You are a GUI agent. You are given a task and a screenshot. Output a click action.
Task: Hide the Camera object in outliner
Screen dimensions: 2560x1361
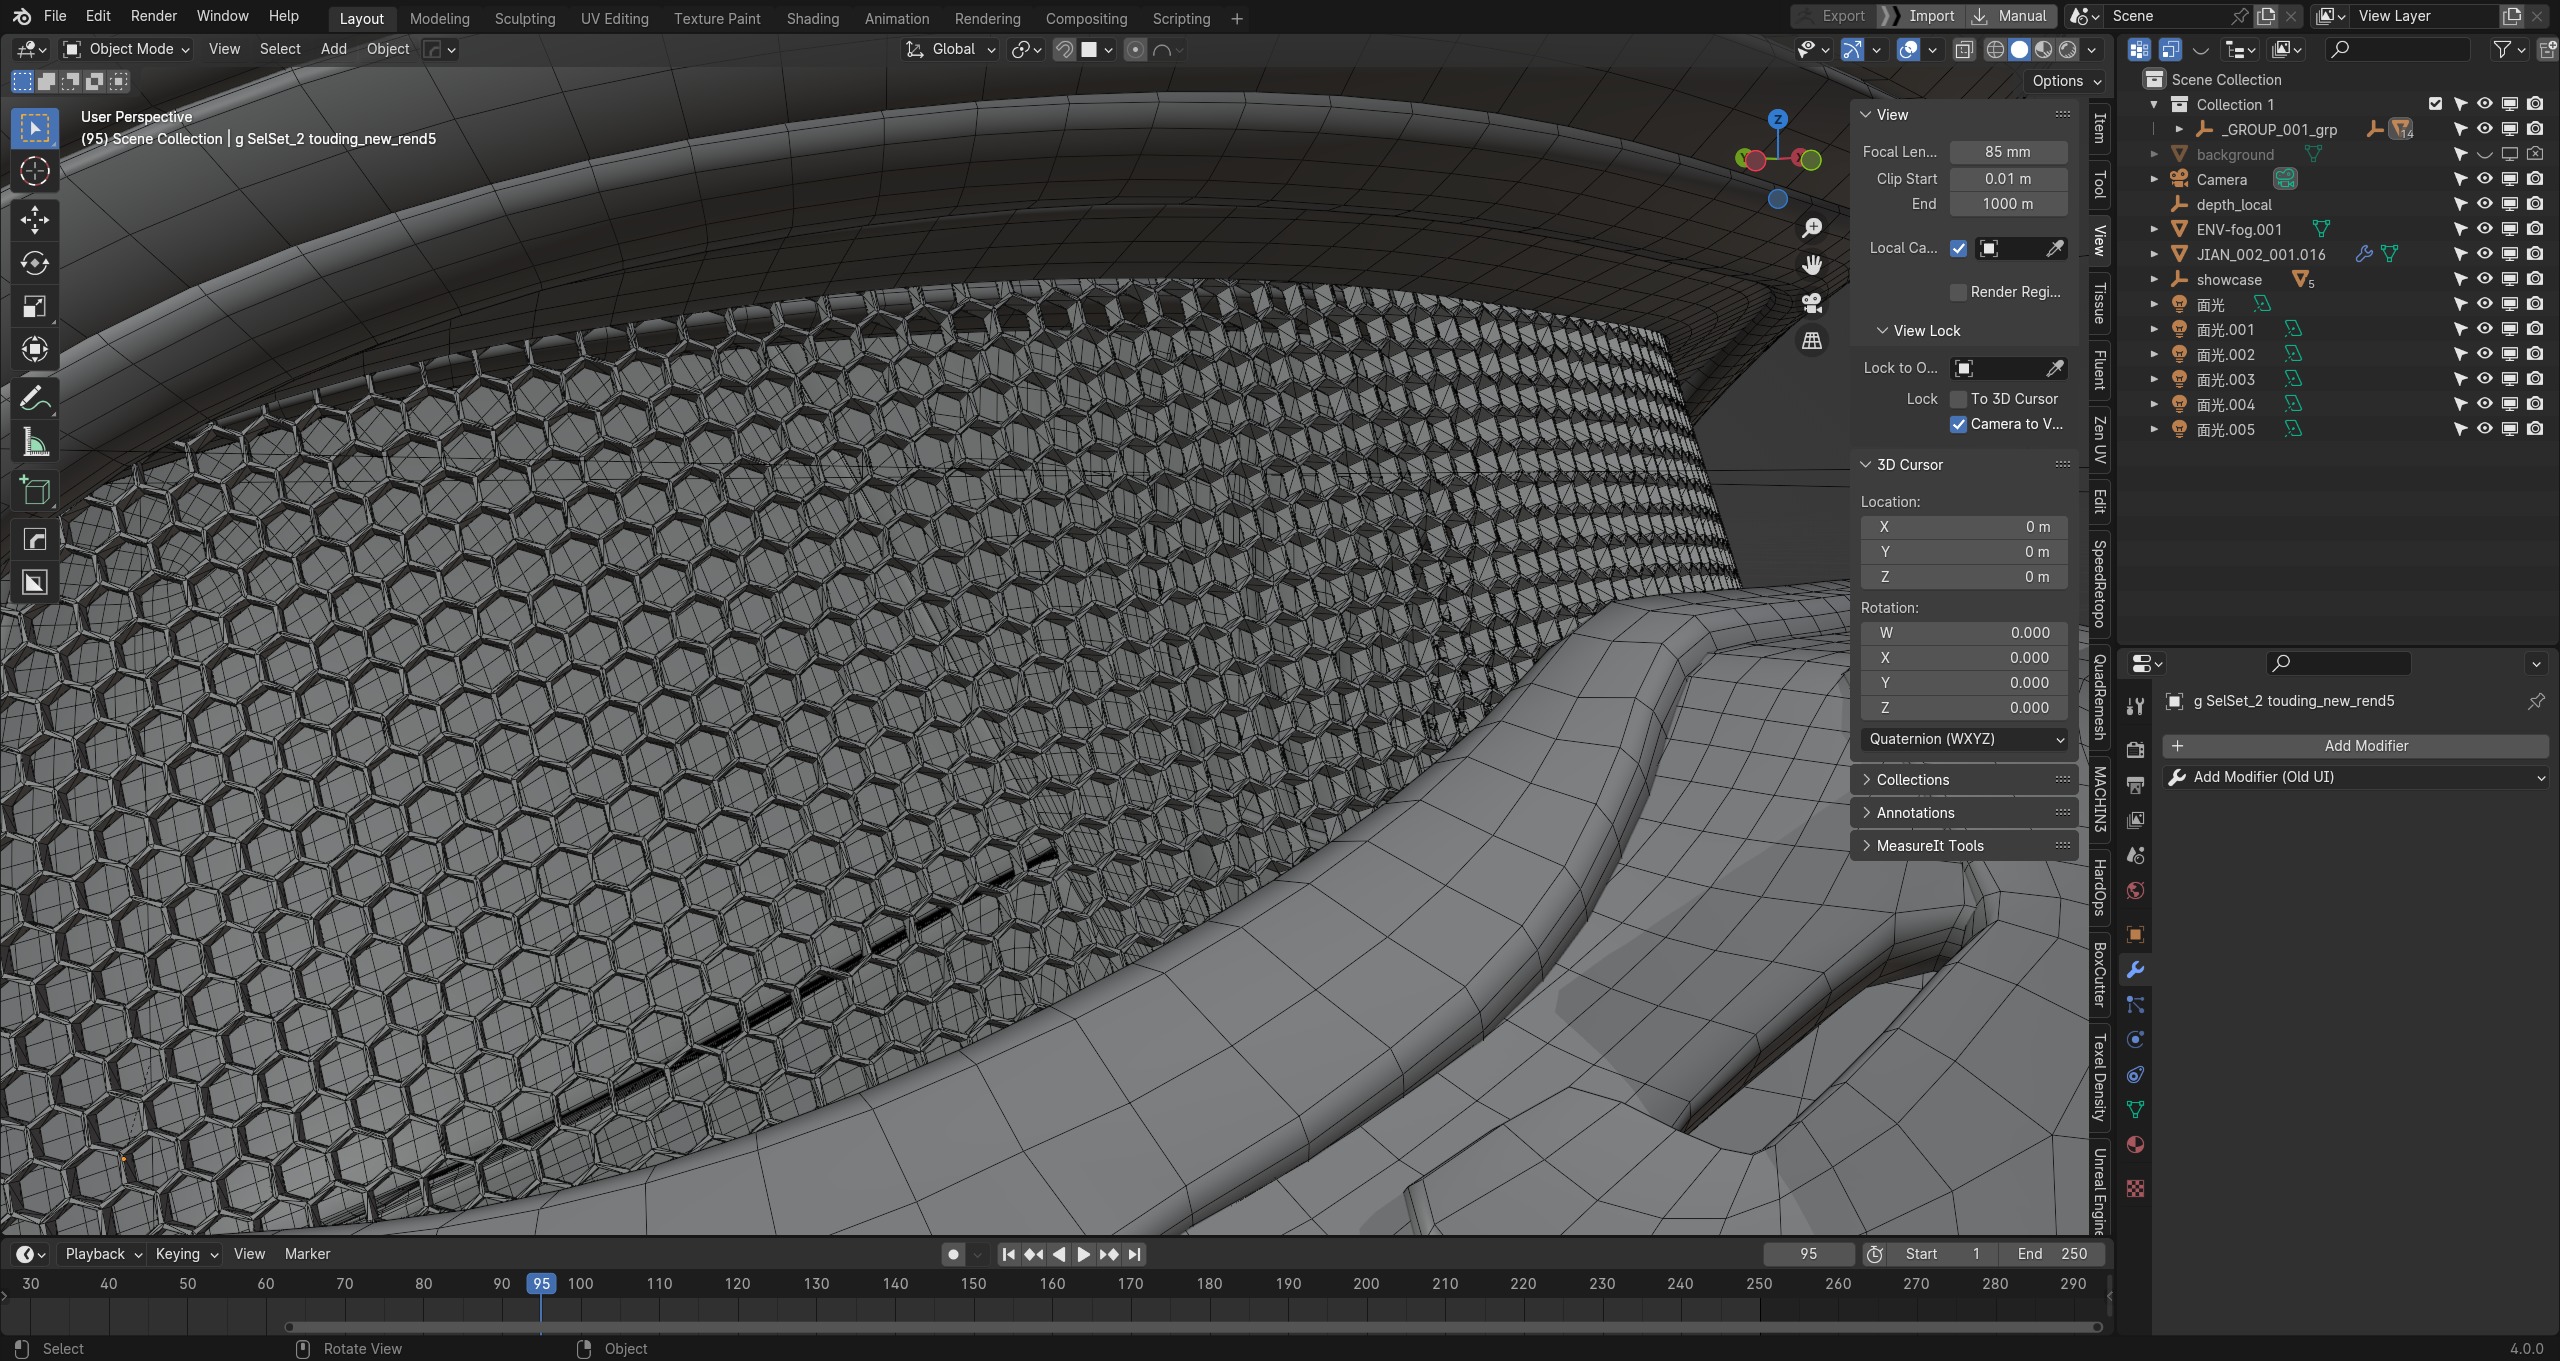[2484, 179]
